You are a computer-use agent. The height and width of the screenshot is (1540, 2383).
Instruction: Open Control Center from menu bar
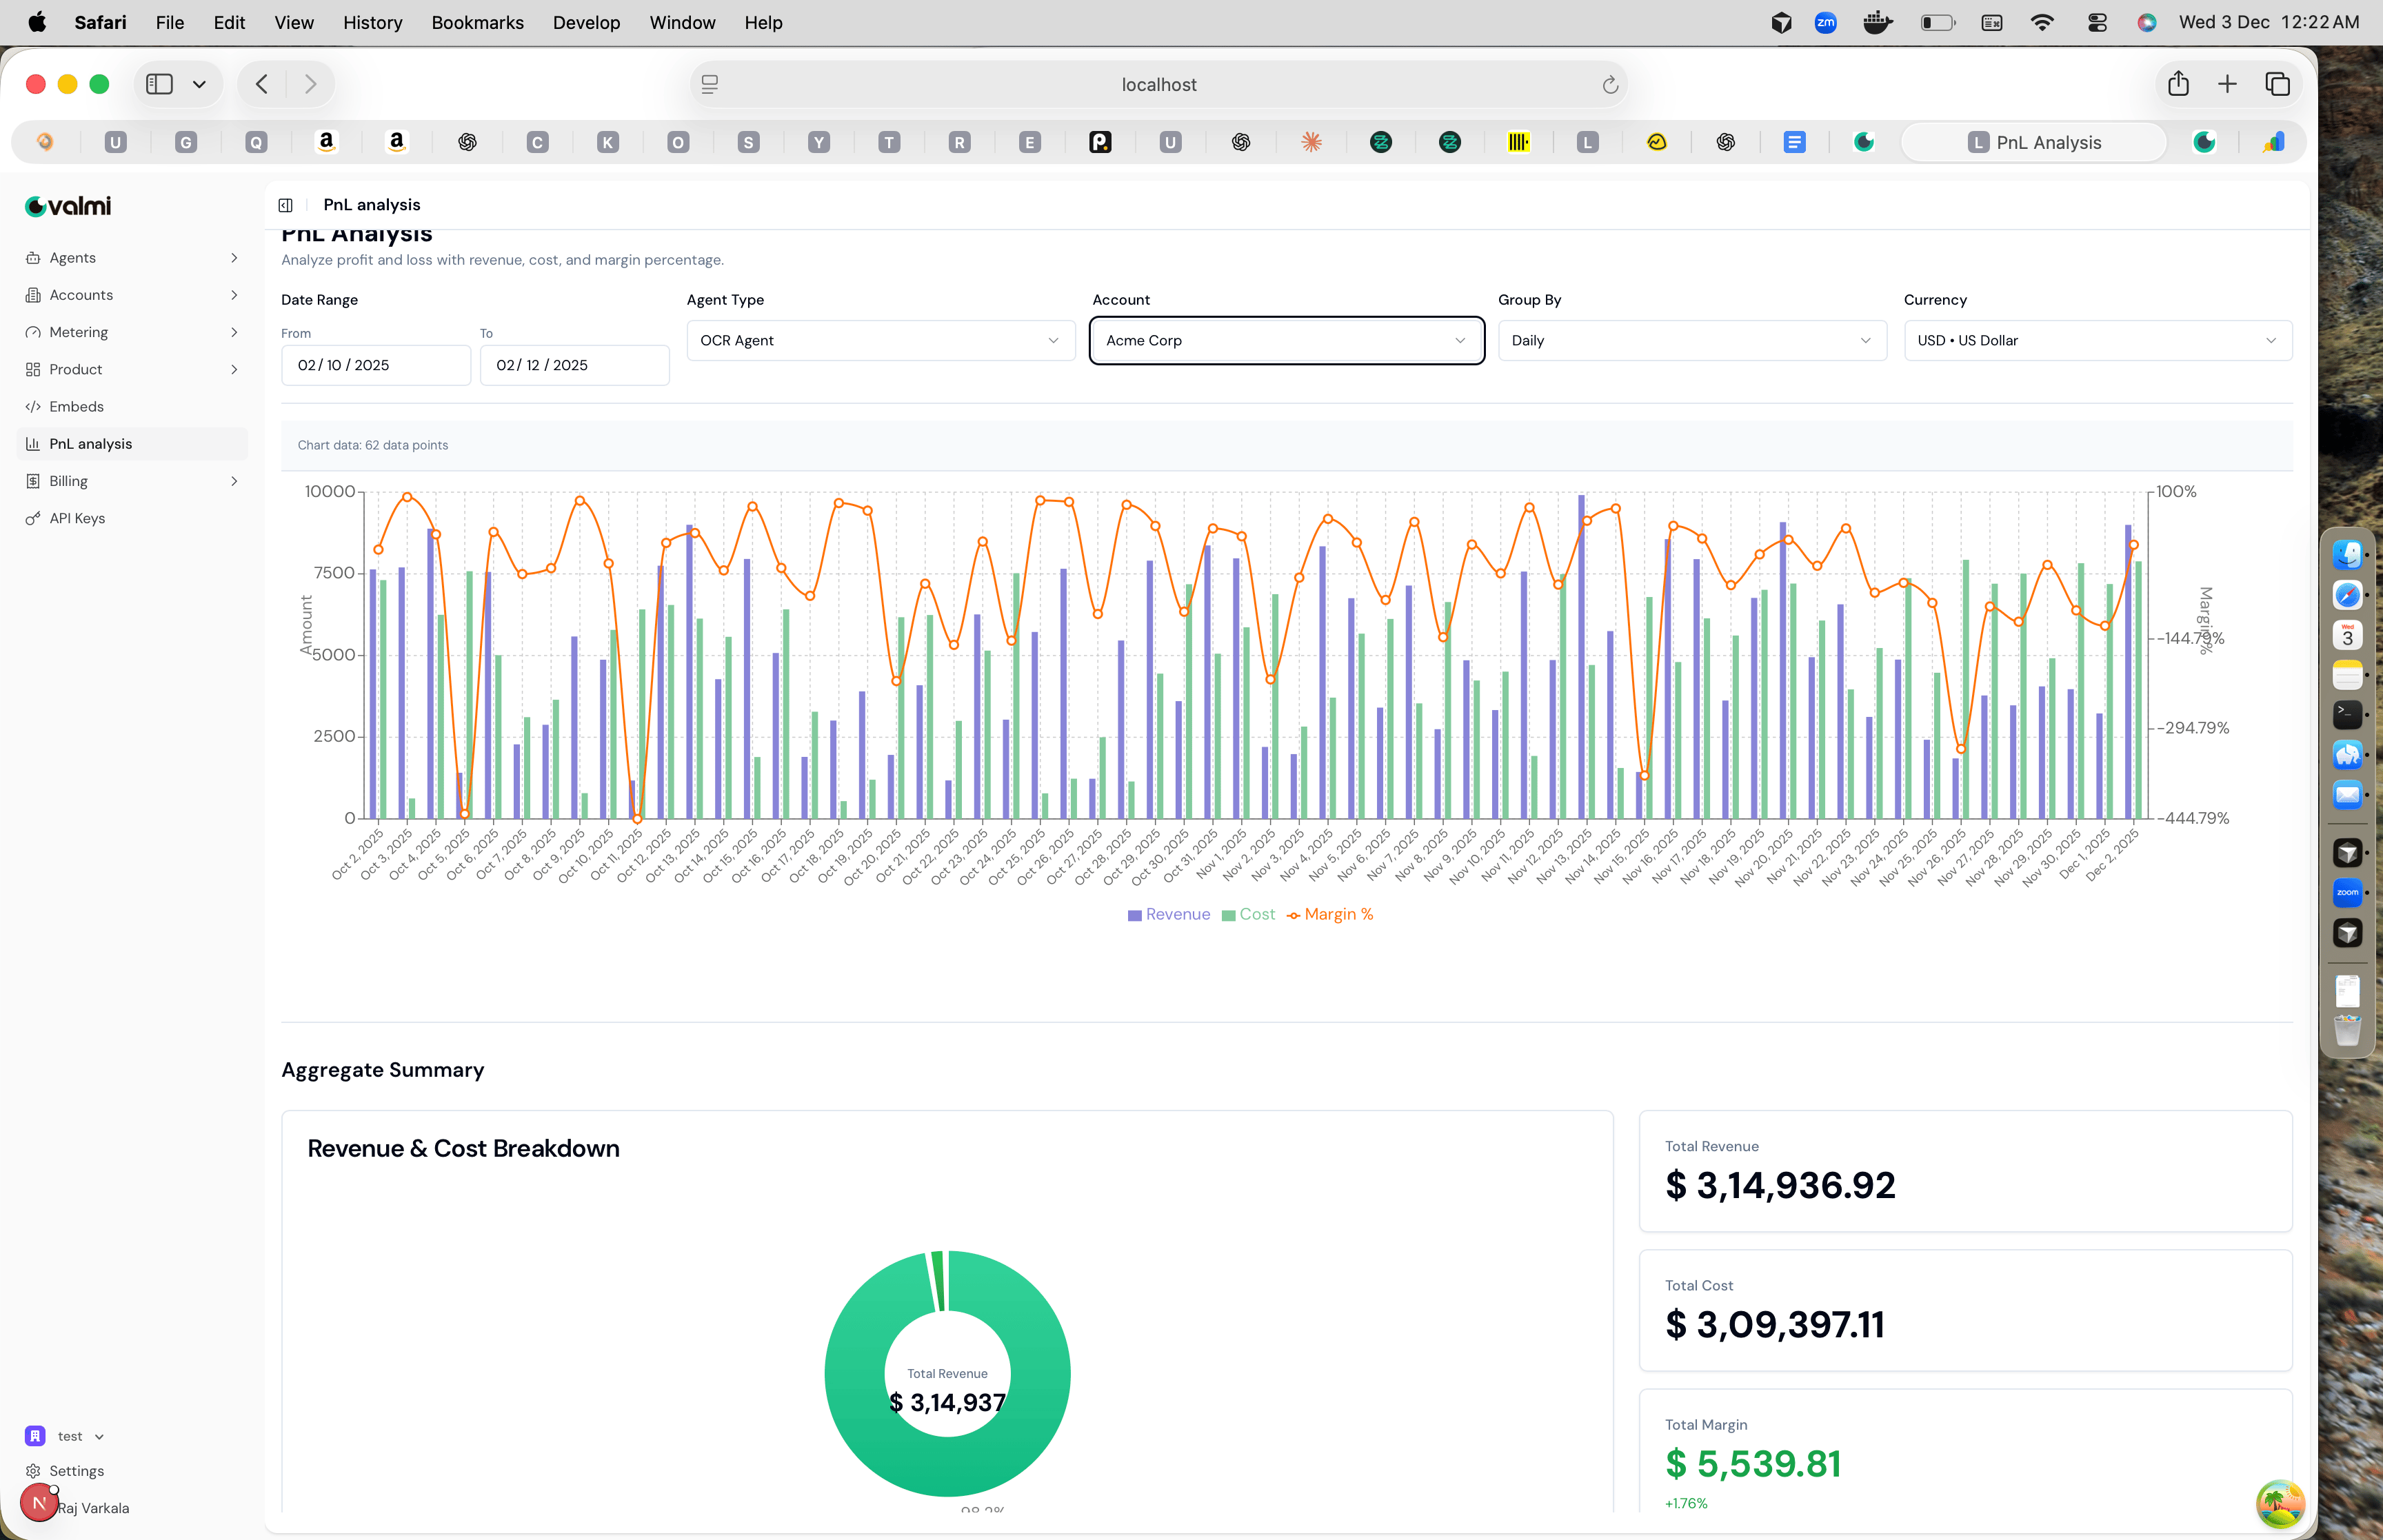click(x=2097, y=22)
